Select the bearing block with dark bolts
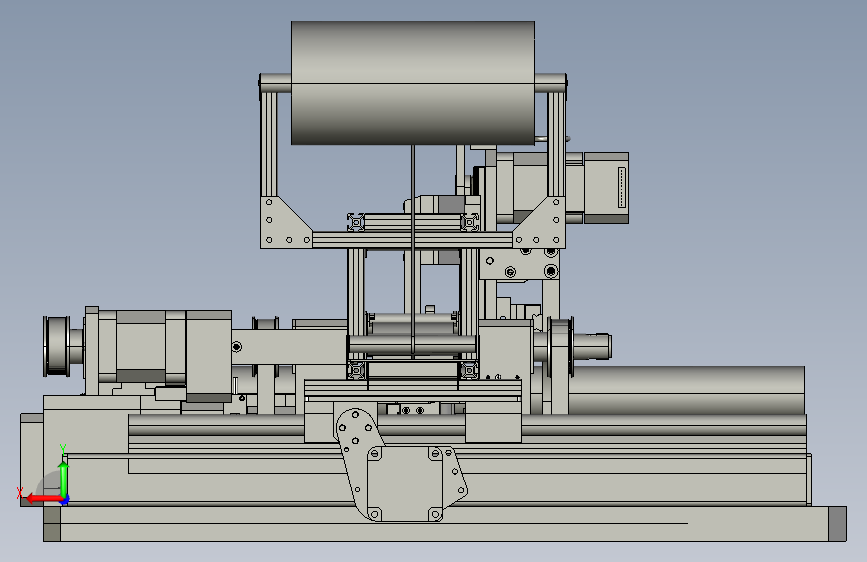This screenshot has height=562, width=867. 520,265
